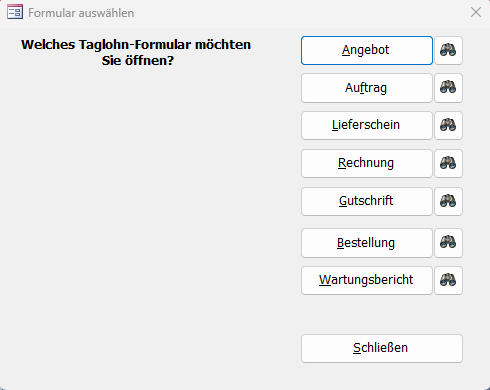
Task: Search Wartungsbericht with its binoculars icon
Action: pyautogui.click(x=448, y=280)
